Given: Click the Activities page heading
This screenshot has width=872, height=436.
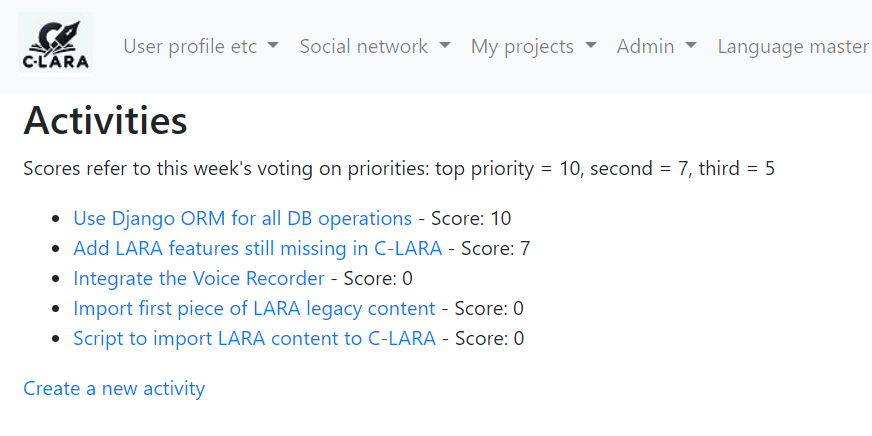Looking at the screenshot, I should coord(105,121).
